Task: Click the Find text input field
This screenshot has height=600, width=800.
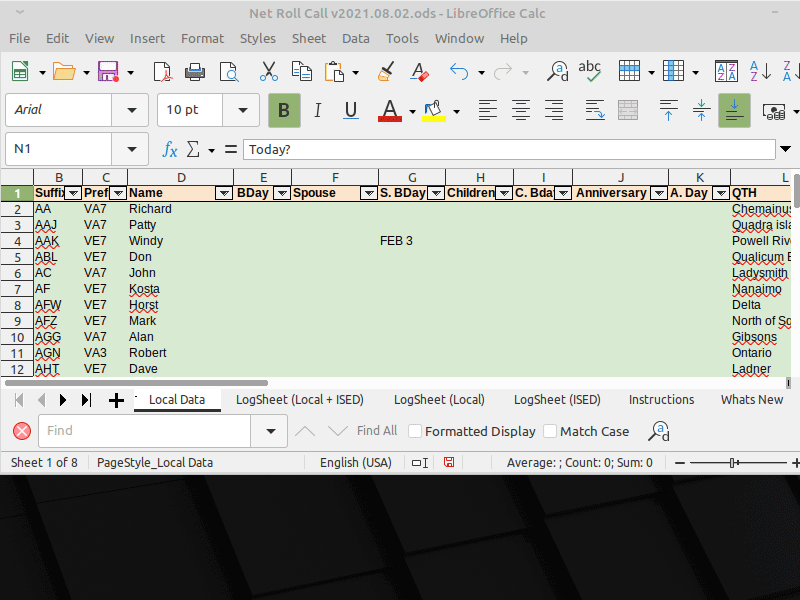Action: (x=145, y=431)
